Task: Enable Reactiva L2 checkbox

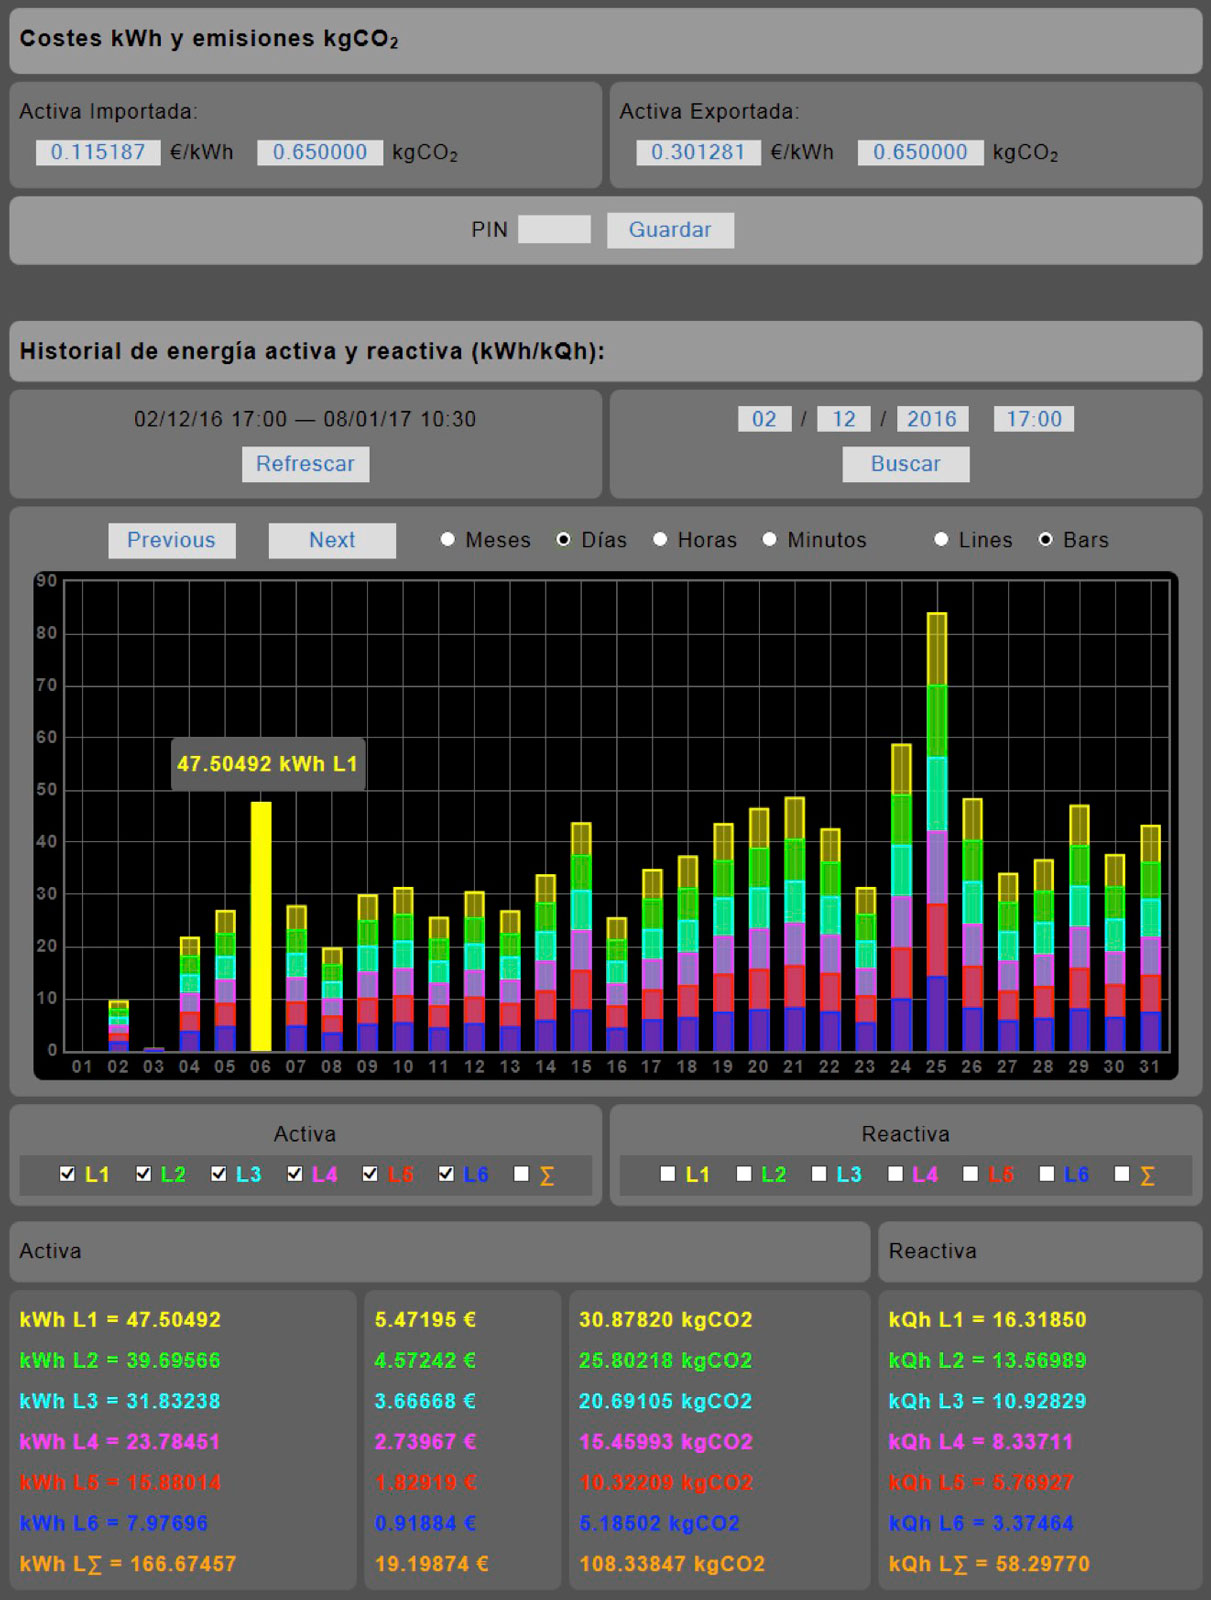Action: [x=744, y=1174]
